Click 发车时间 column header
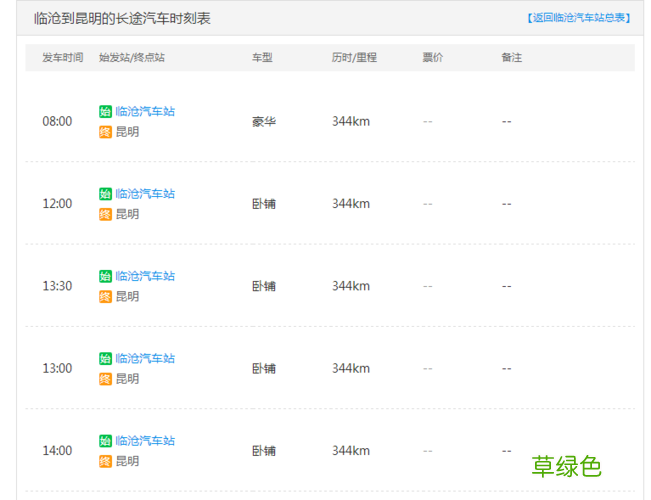The image size is (651, 500). [x=63, y=57]
